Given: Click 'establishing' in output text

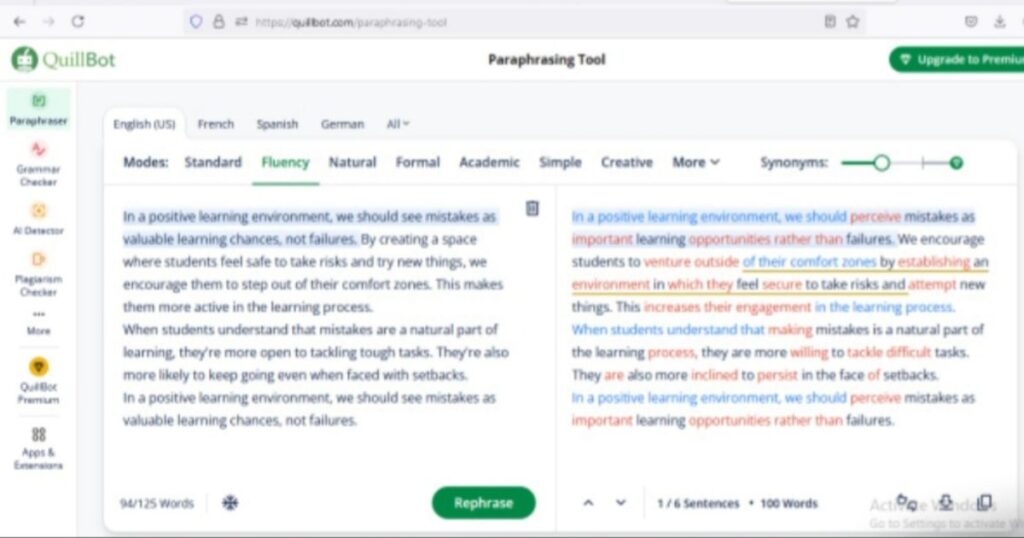Looking at the screenshot, I should pos(934,262).
